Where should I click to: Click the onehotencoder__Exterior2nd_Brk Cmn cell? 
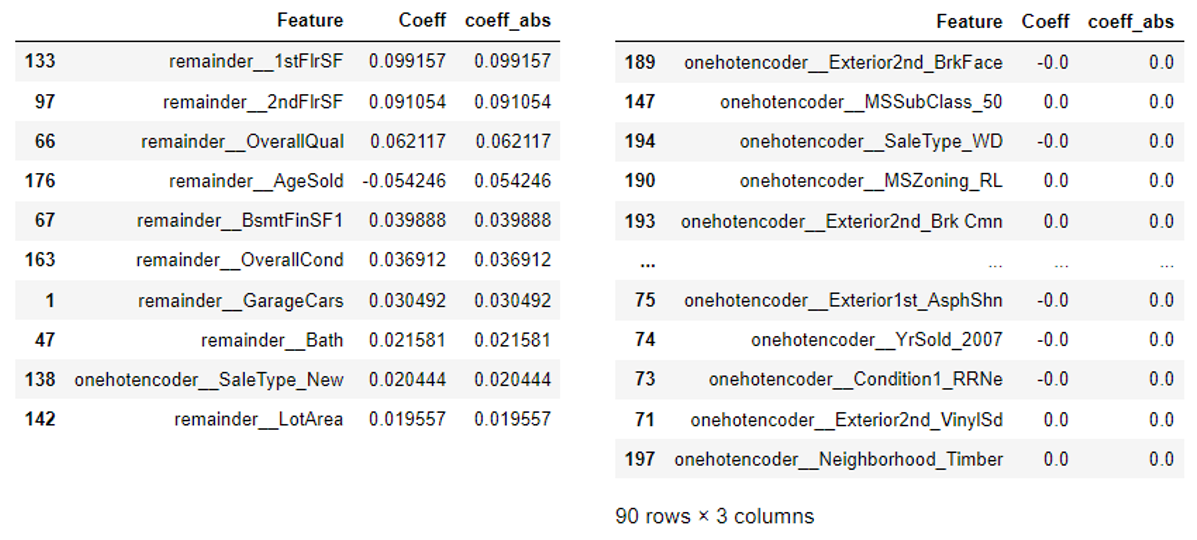coord(842,221)
